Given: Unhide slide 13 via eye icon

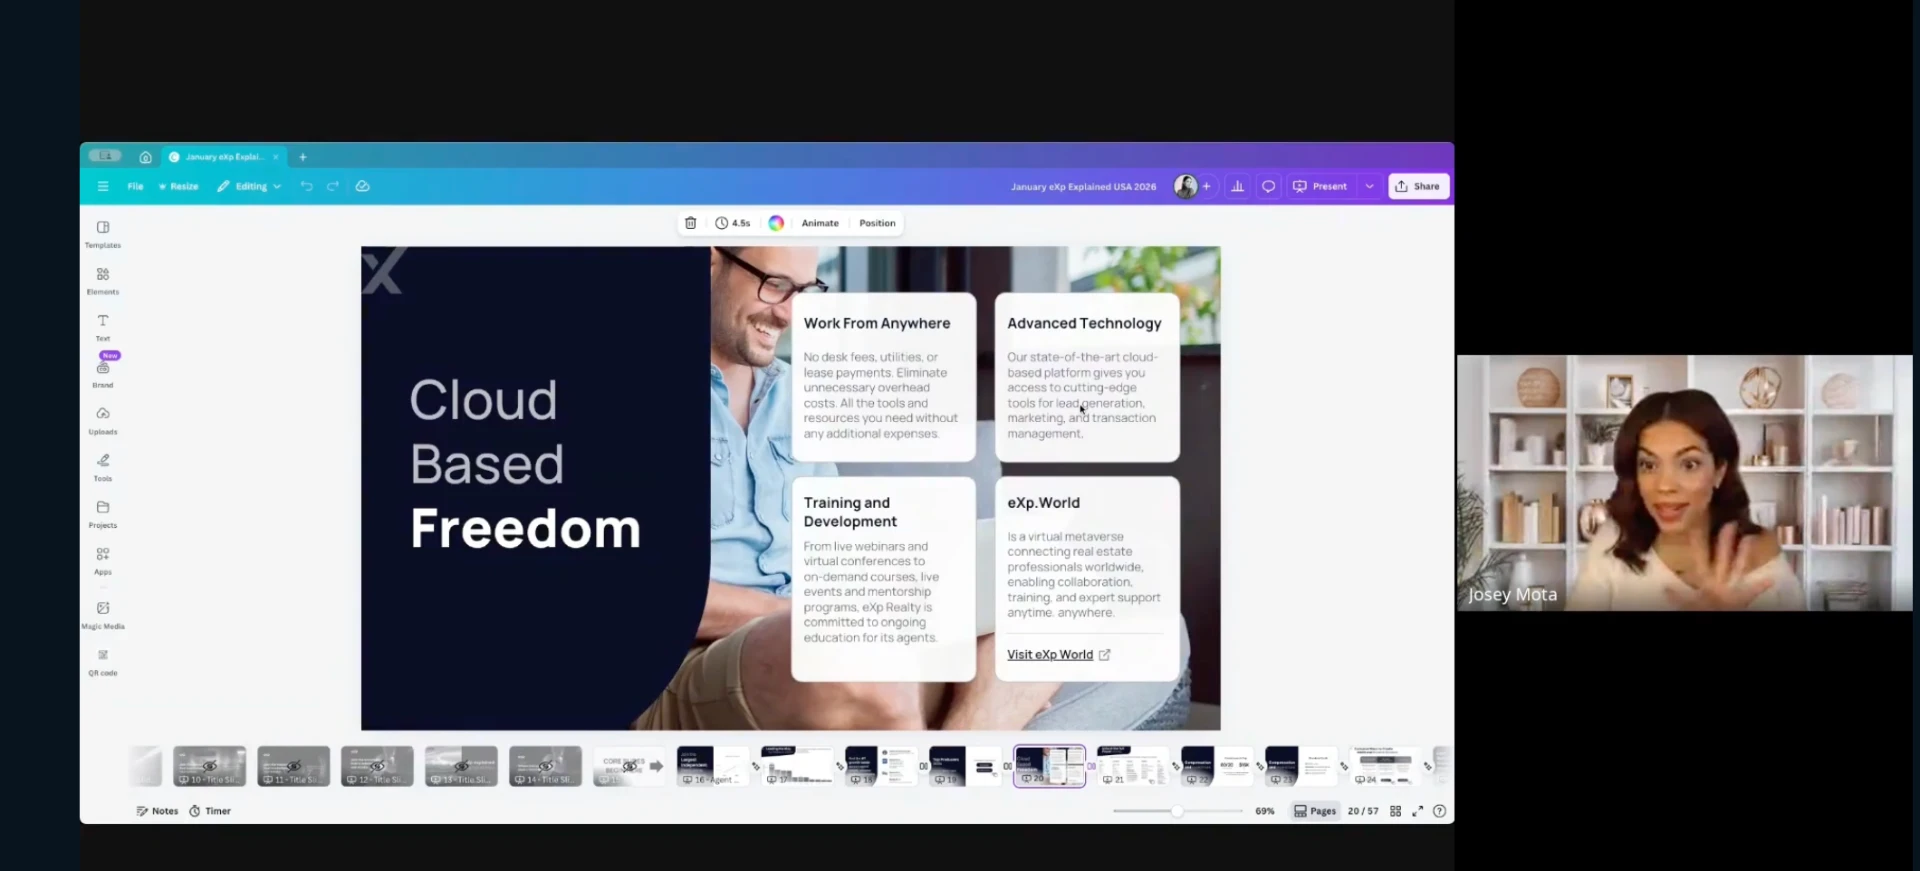Looking at the screenshot, I should [x=462, y=766].
